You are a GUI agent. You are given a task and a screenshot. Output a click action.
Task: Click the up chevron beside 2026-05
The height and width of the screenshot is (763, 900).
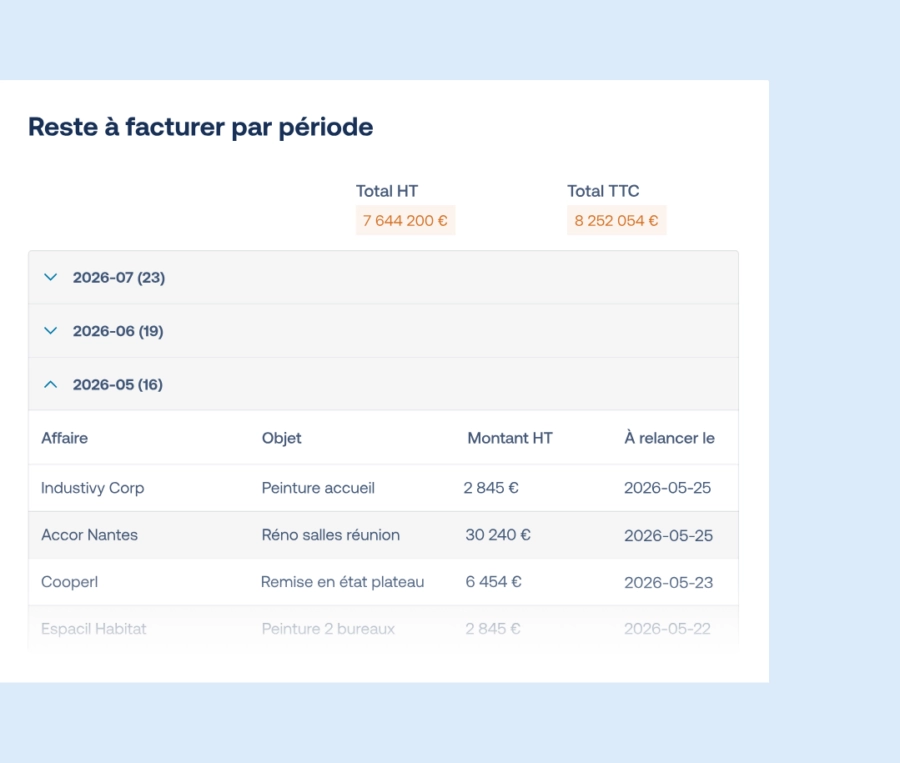(51, 384)
